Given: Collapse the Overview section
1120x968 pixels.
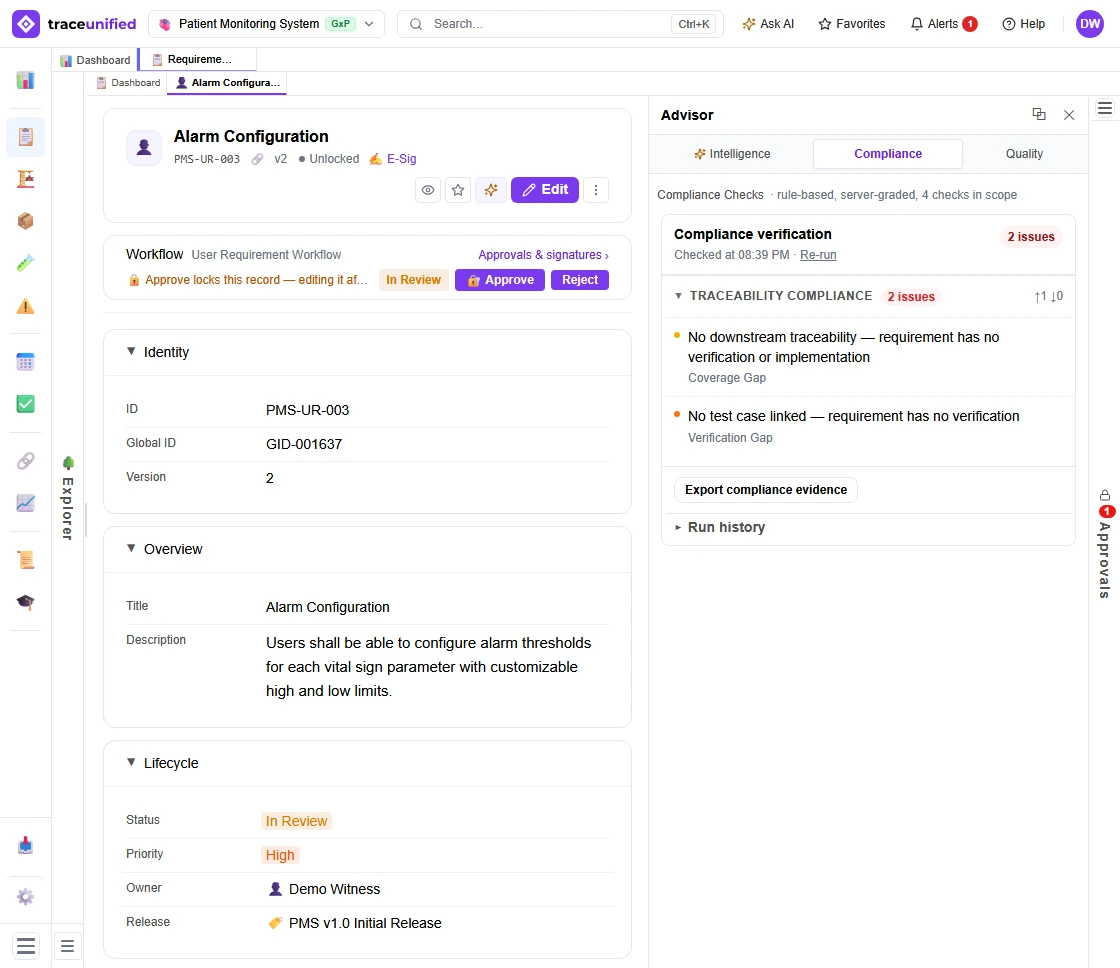Looking at the screenshot, I should tap(131, 549).
